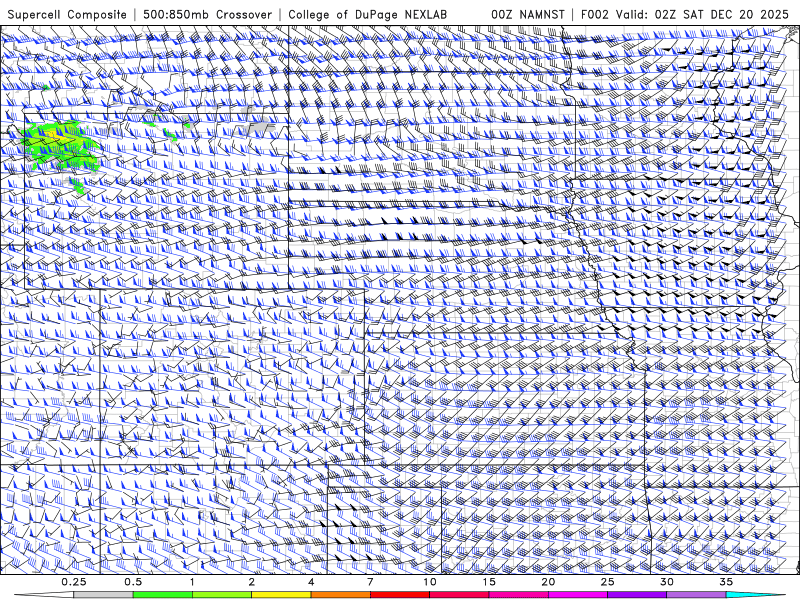This screenshot has height=600, width=800.
Task: Click the magenta 20–25 legend swatch
Action: 578,595
